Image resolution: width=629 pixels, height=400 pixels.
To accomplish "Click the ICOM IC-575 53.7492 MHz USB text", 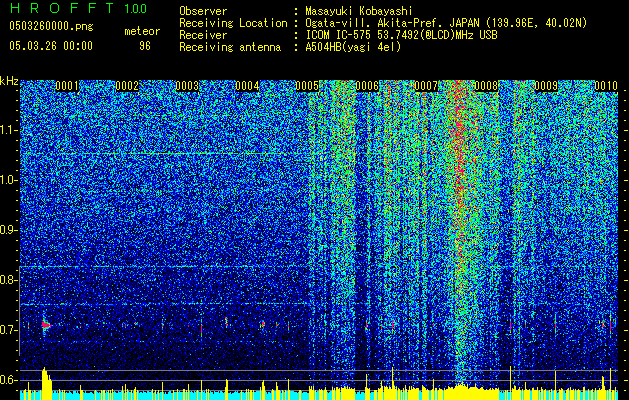I will pos(401,35).
